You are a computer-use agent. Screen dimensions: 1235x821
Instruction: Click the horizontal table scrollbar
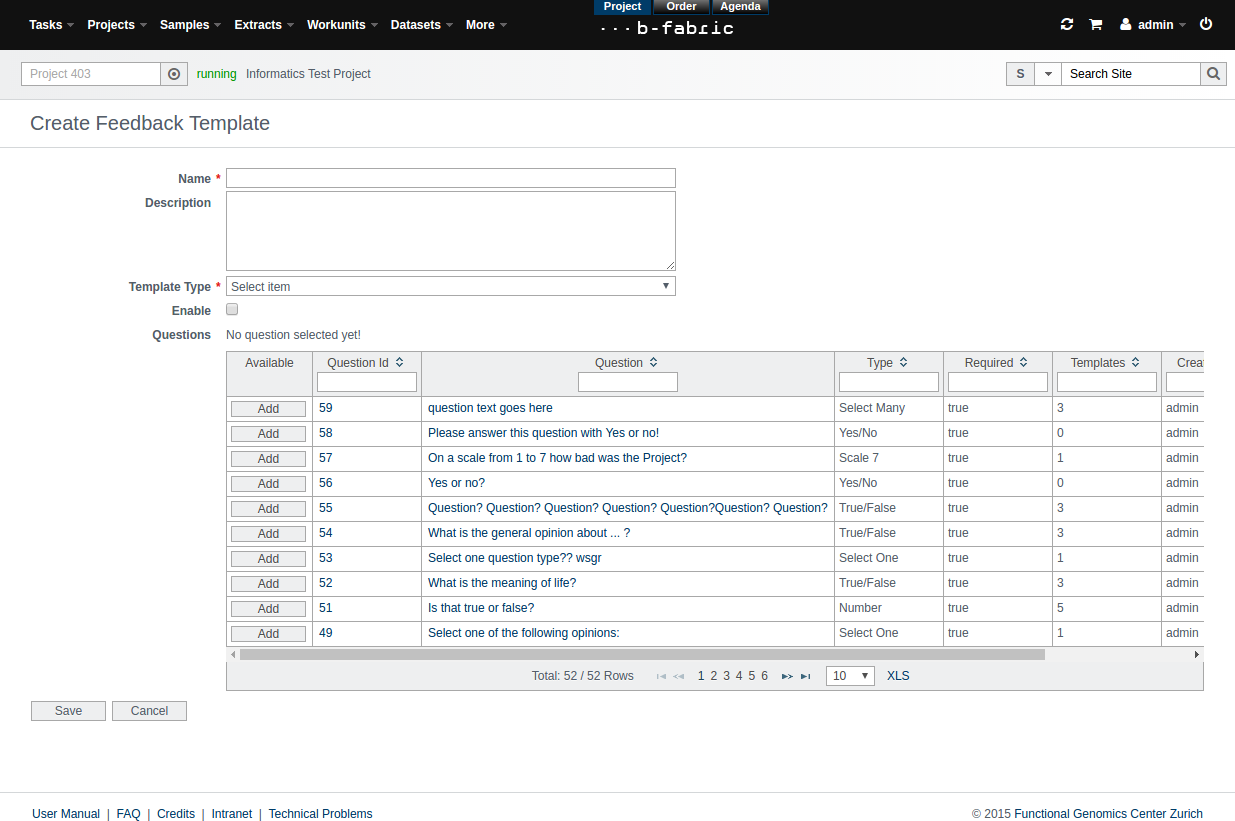tap(642, 655)
